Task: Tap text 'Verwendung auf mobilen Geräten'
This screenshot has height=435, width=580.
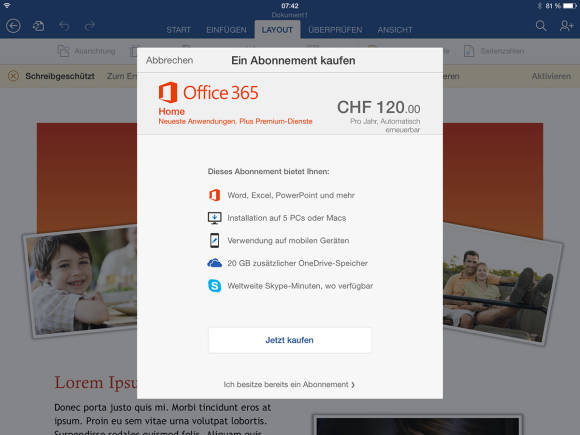Action: pyautogui.click(x=288, y=240)
